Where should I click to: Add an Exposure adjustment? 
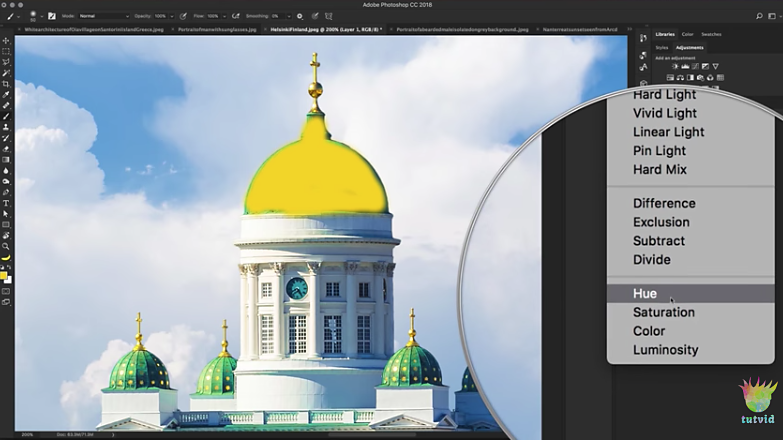point(705,66)
